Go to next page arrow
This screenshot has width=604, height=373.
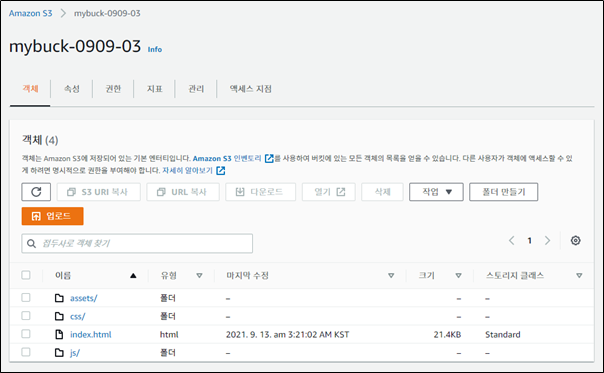(547, 240)
